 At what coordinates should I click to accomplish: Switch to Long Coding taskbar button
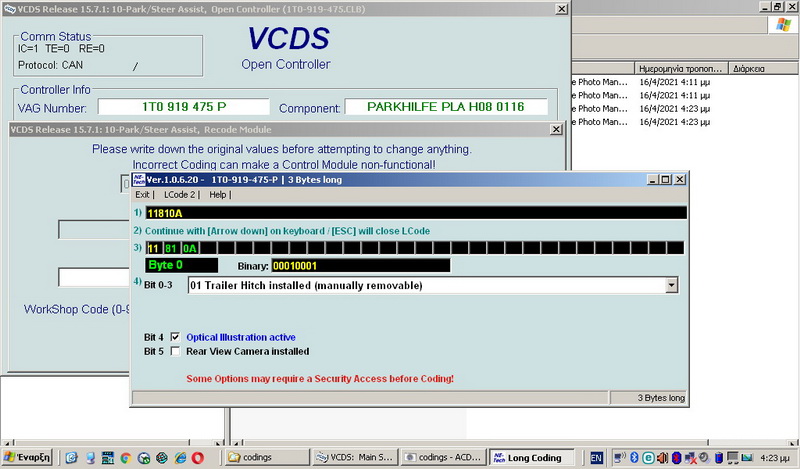pyautogui.click(x=531, y=457)
